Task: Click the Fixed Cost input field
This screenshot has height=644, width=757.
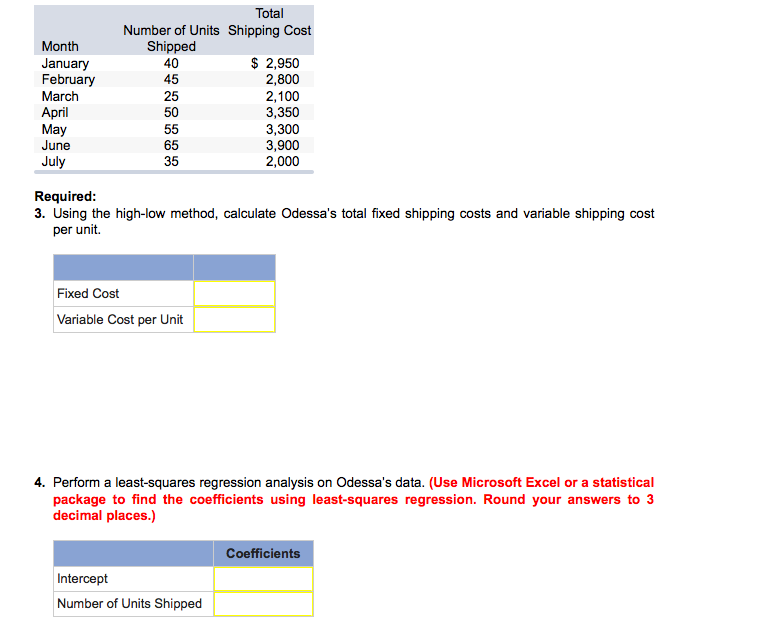Action: pyautogui.click(x=234, y=294)
